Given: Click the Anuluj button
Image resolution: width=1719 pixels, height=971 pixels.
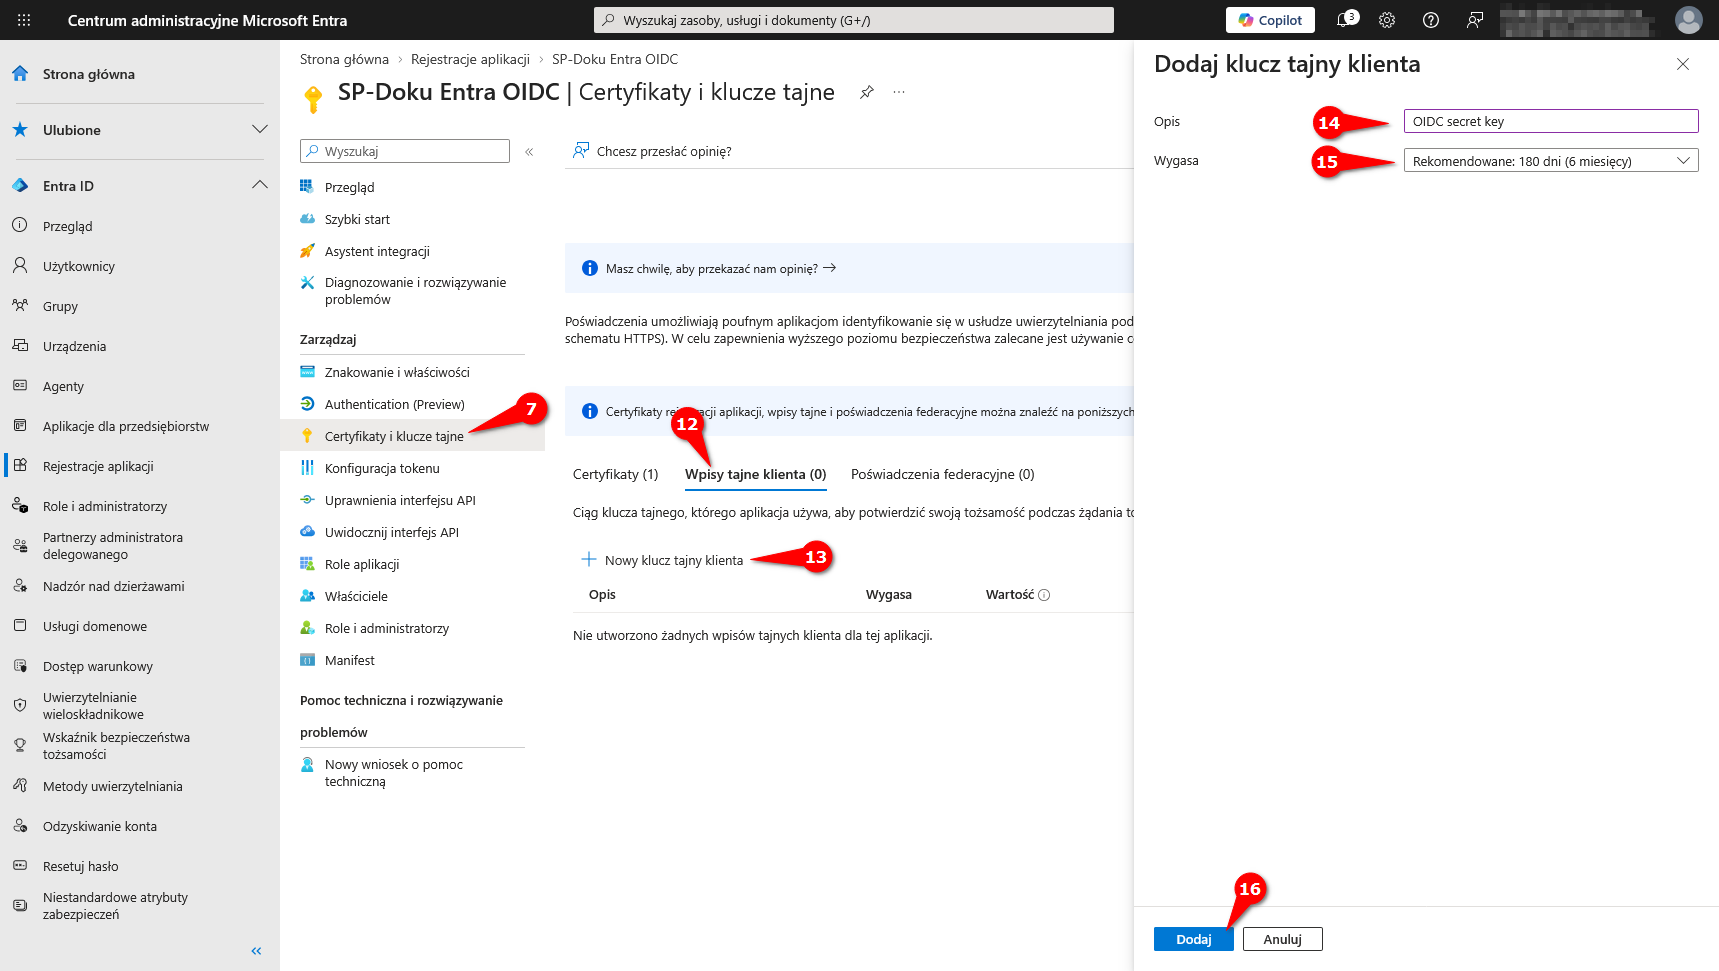Looking at the screenshot, I should click(x=1283, y=939).
